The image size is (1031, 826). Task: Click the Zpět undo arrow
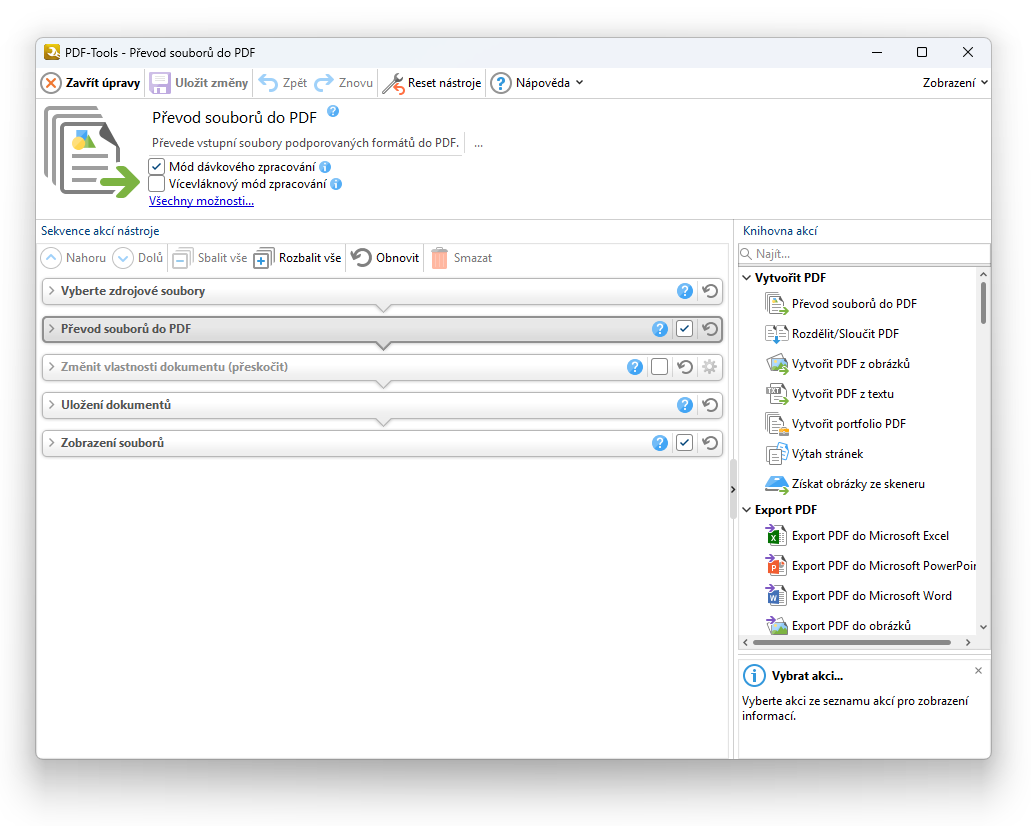(x=268, y=84)
